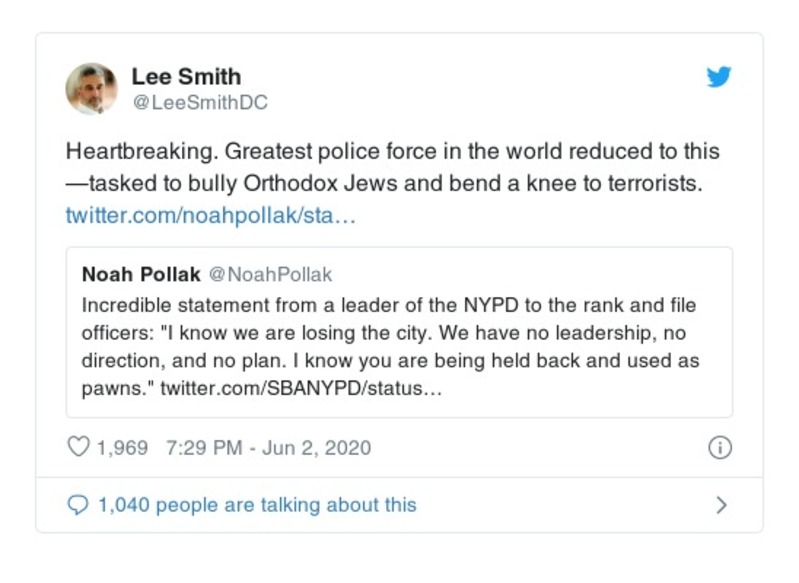Viewport: 799px width, 583px height.
Task: Click the 1,969 likes count
Action: click(x=122, y=447)
